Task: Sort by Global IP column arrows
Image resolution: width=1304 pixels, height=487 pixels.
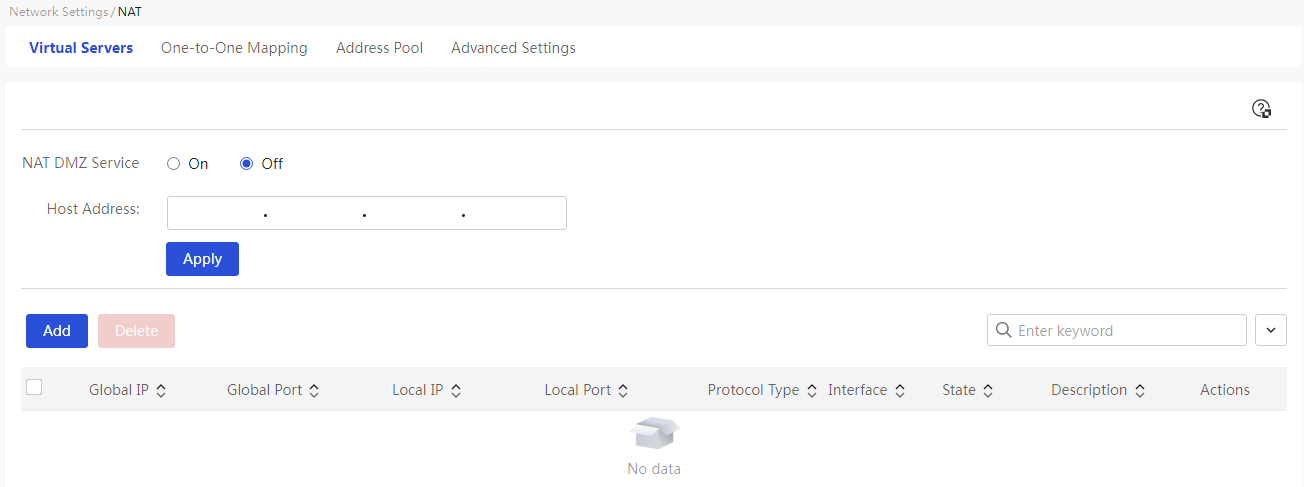Action: click(161, 391)
